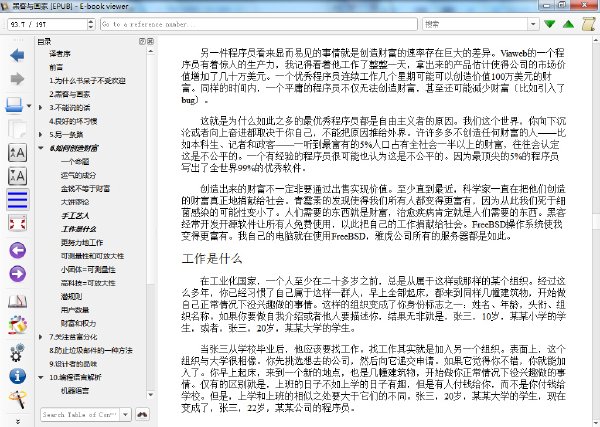Click the Search Table of Contents field
Screen dimensions: 600x427
pyautogui.click(x=80, y=414)
